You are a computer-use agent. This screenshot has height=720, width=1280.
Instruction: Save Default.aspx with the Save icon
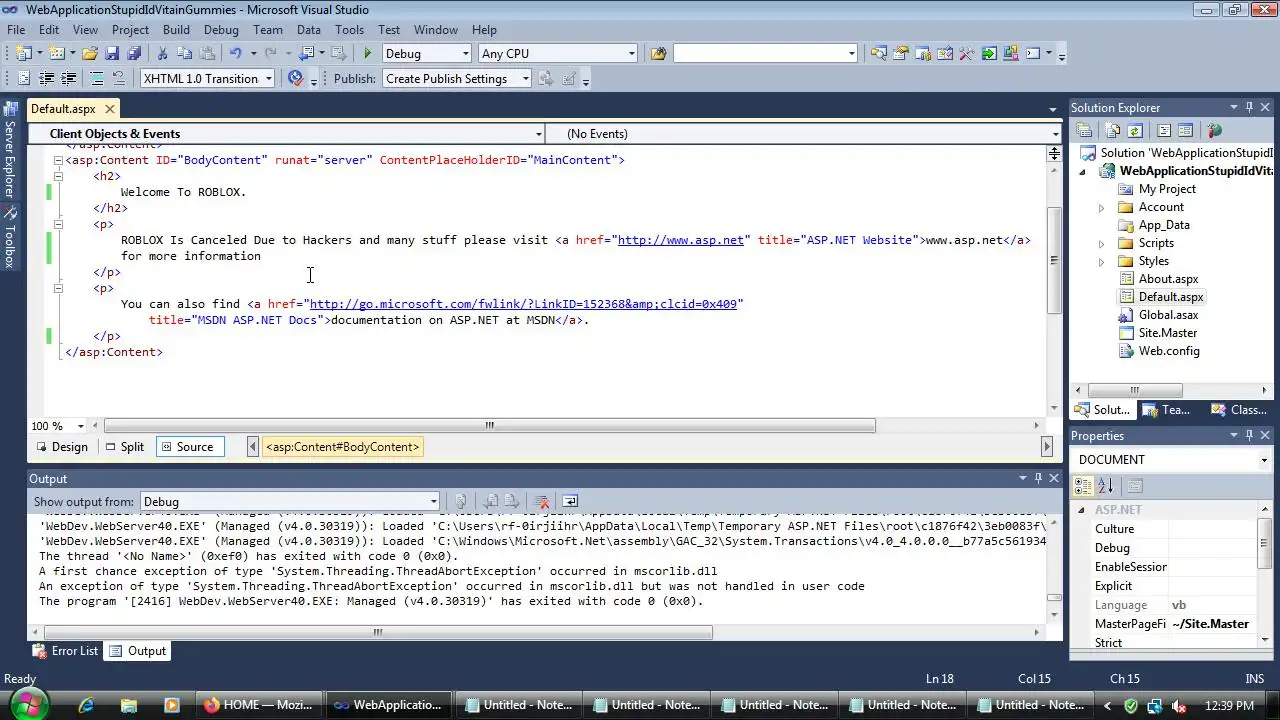[112, 53]
